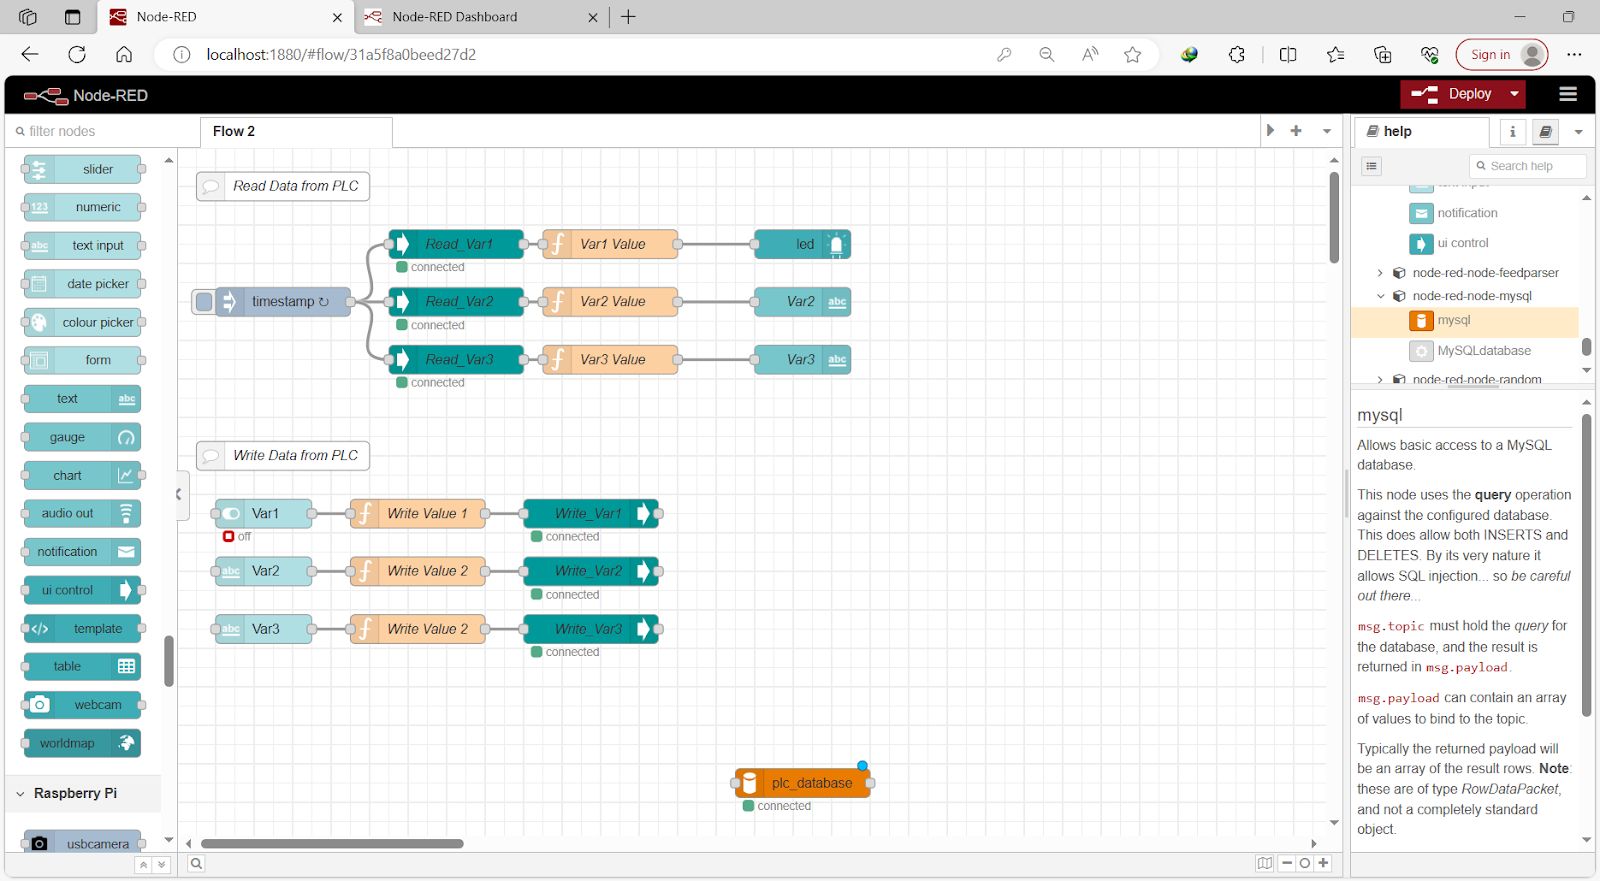Select the Write_Var3 output node

point(591,630)
